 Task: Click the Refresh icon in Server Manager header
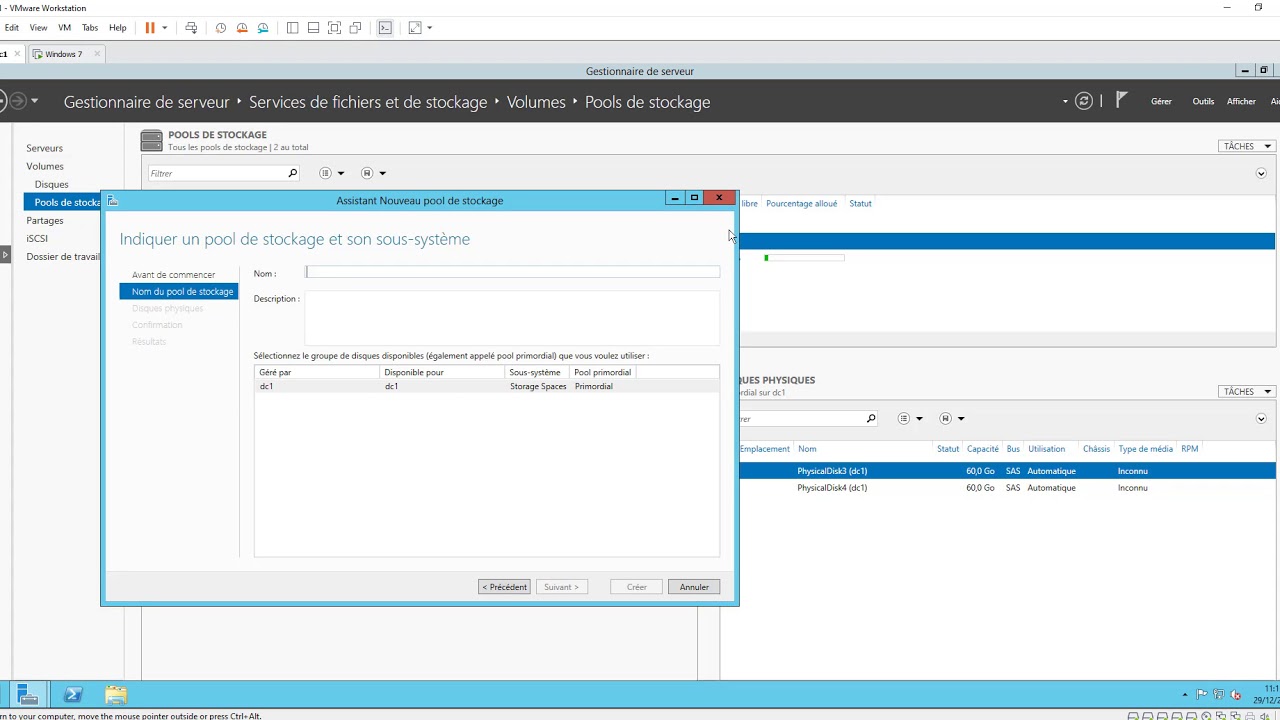tap(1083, 101)
